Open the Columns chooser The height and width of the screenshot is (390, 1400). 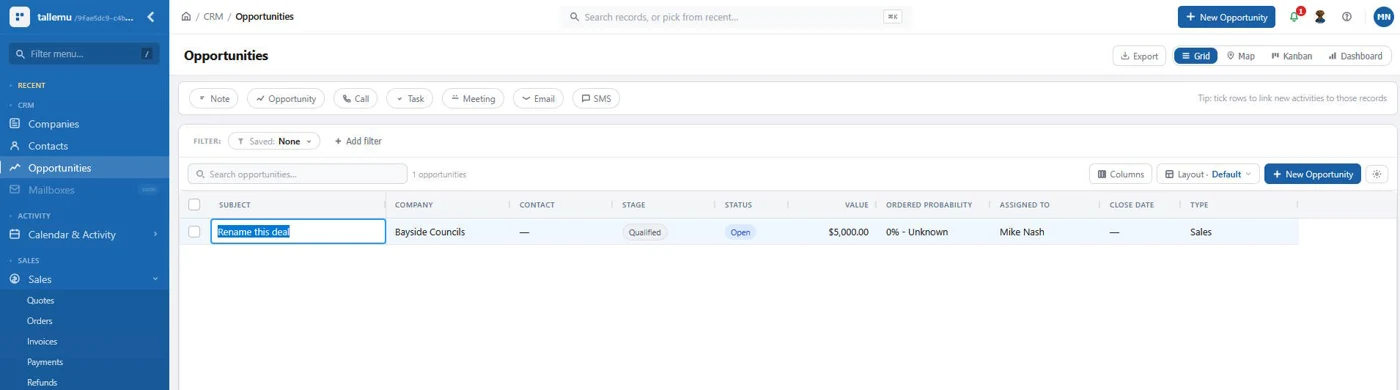pos(1120,174)
